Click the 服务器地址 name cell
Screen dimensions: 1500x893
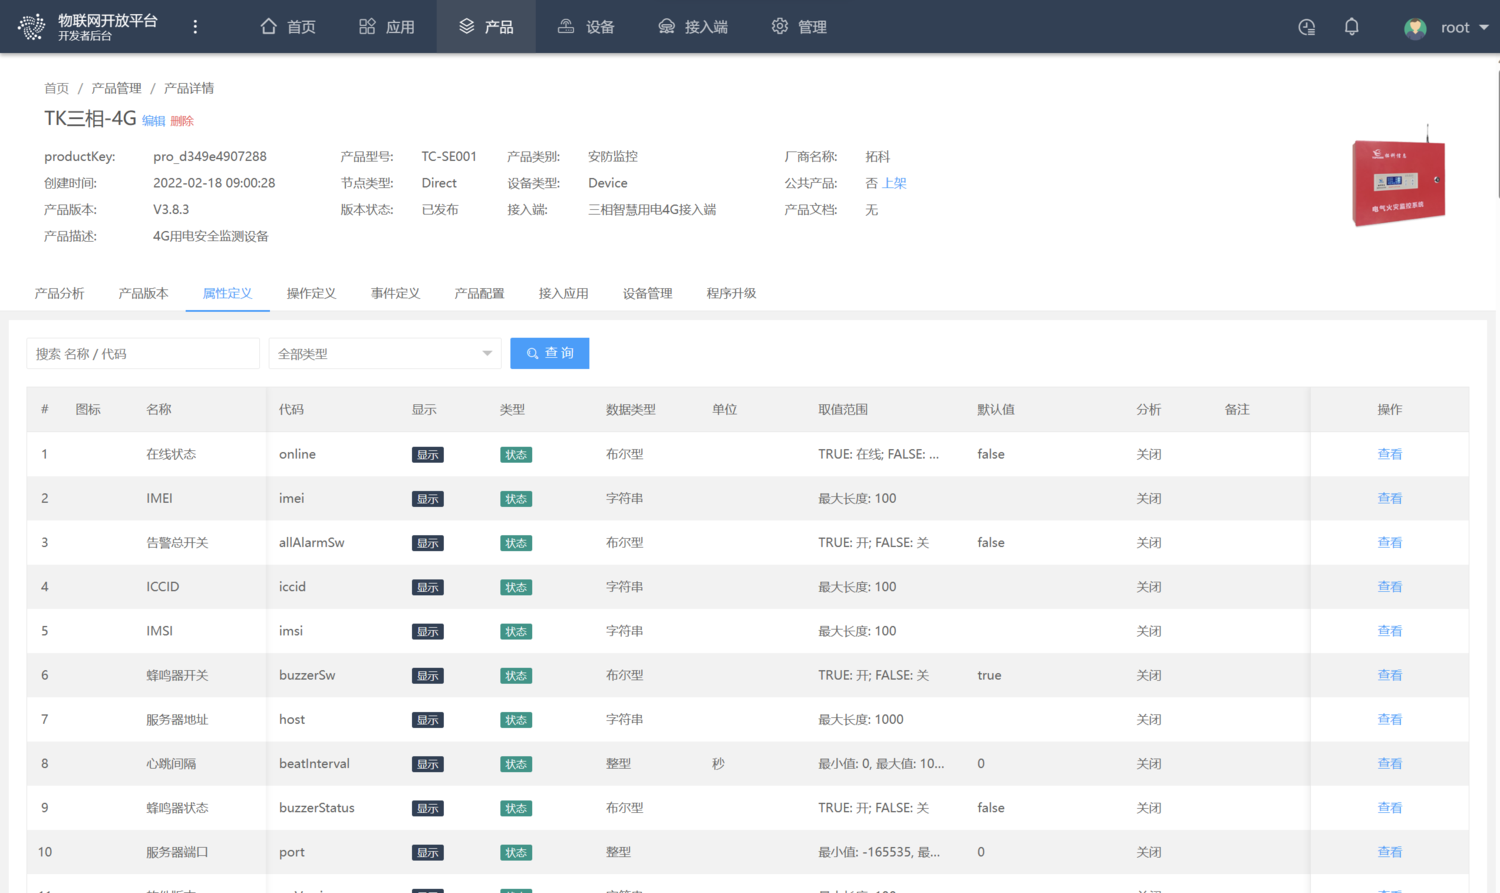point(177,719)
